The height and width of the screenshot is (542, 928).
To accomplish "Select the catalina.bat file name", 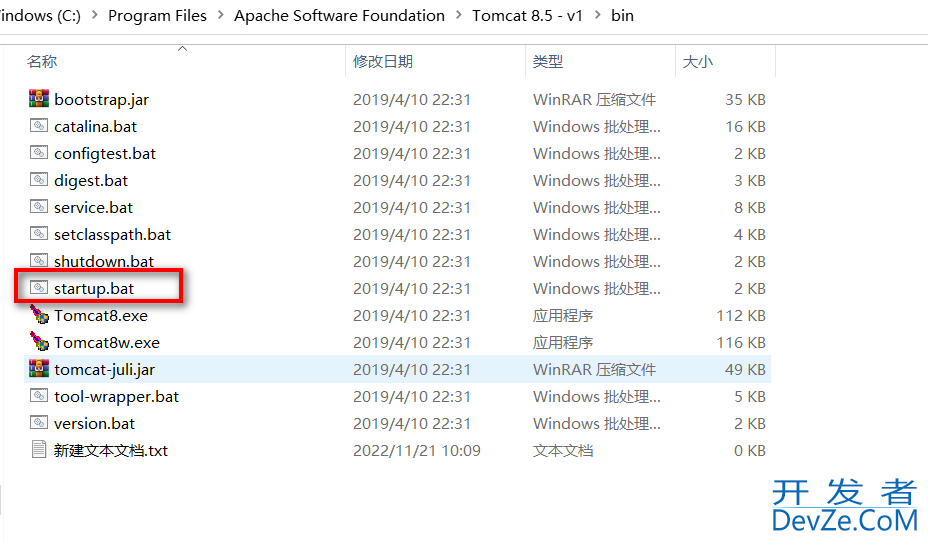I will (95, 127).
